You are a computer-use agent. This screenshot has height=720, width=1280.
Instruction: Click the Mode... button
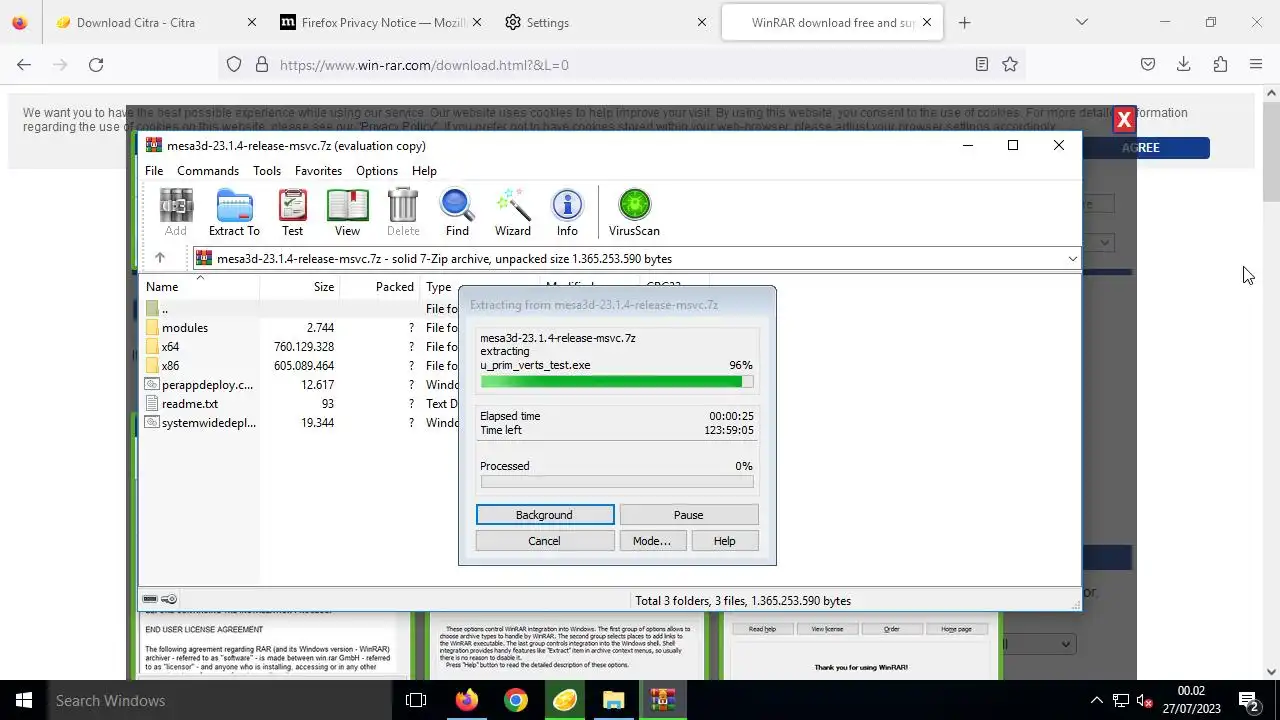pyautogui.click(x=652, y=541)
